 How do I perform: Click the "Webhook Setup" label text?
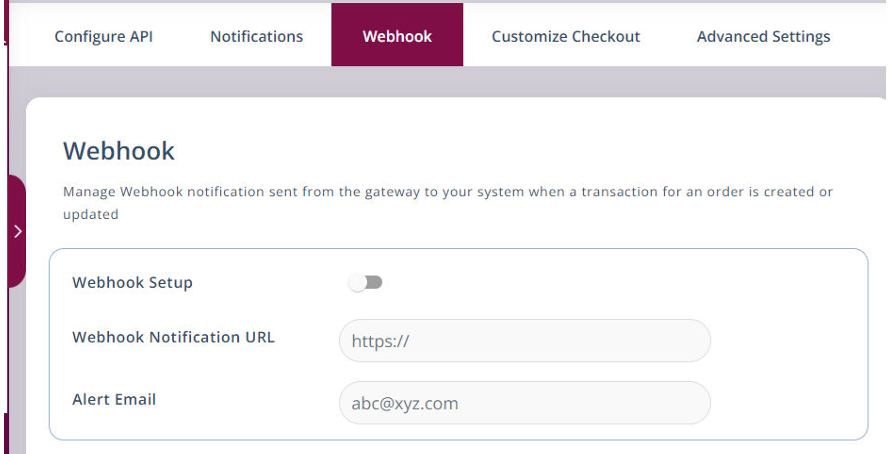132,283
